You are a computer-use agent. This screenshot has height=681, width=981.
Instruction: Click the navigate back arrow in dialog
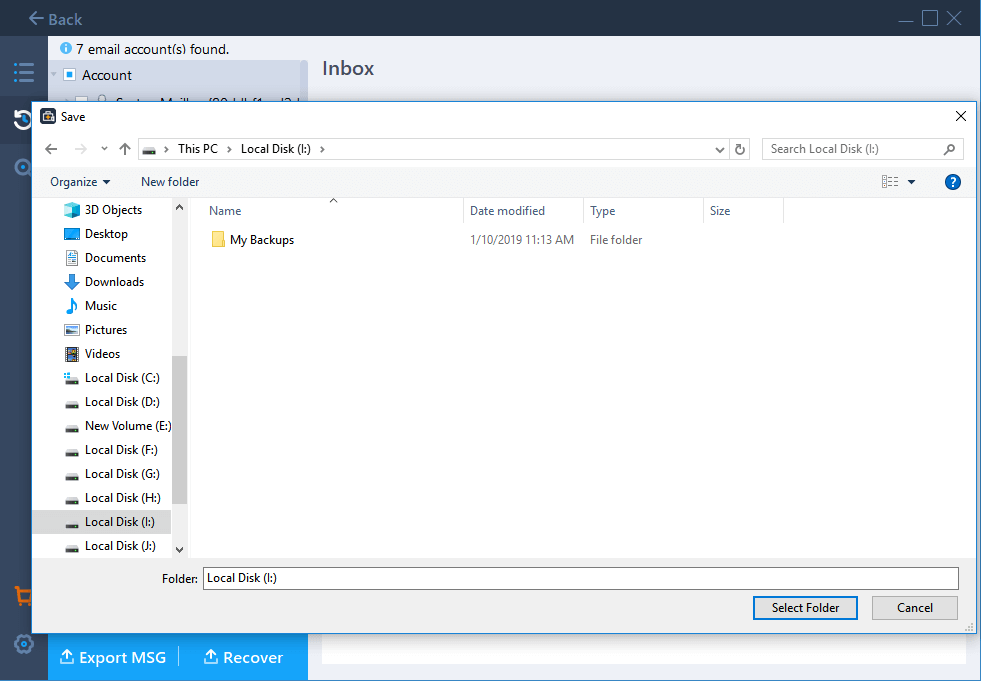52,149
